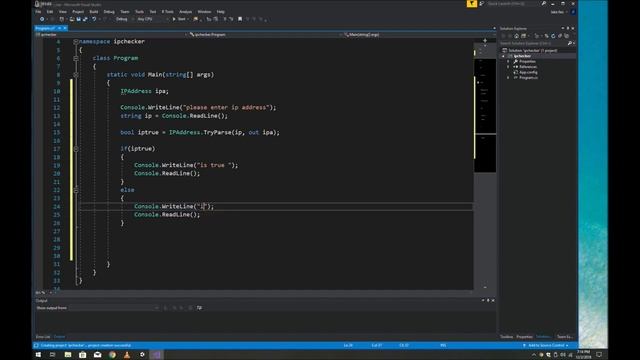Open the Debug menu
Image resolution: width=640 pixels, height=360 pixels.
(109, 12)
